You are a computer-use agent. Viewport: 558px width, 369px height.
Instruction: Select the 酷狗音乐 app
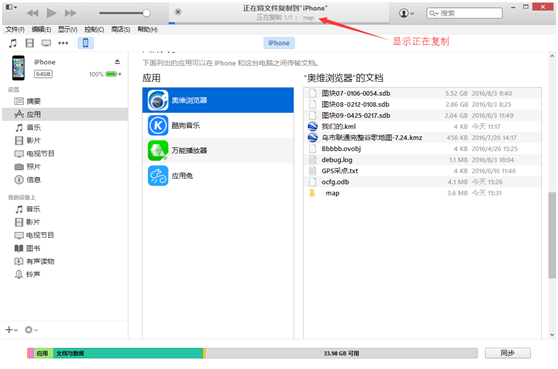pyautogui.click(x=218, y=125)
